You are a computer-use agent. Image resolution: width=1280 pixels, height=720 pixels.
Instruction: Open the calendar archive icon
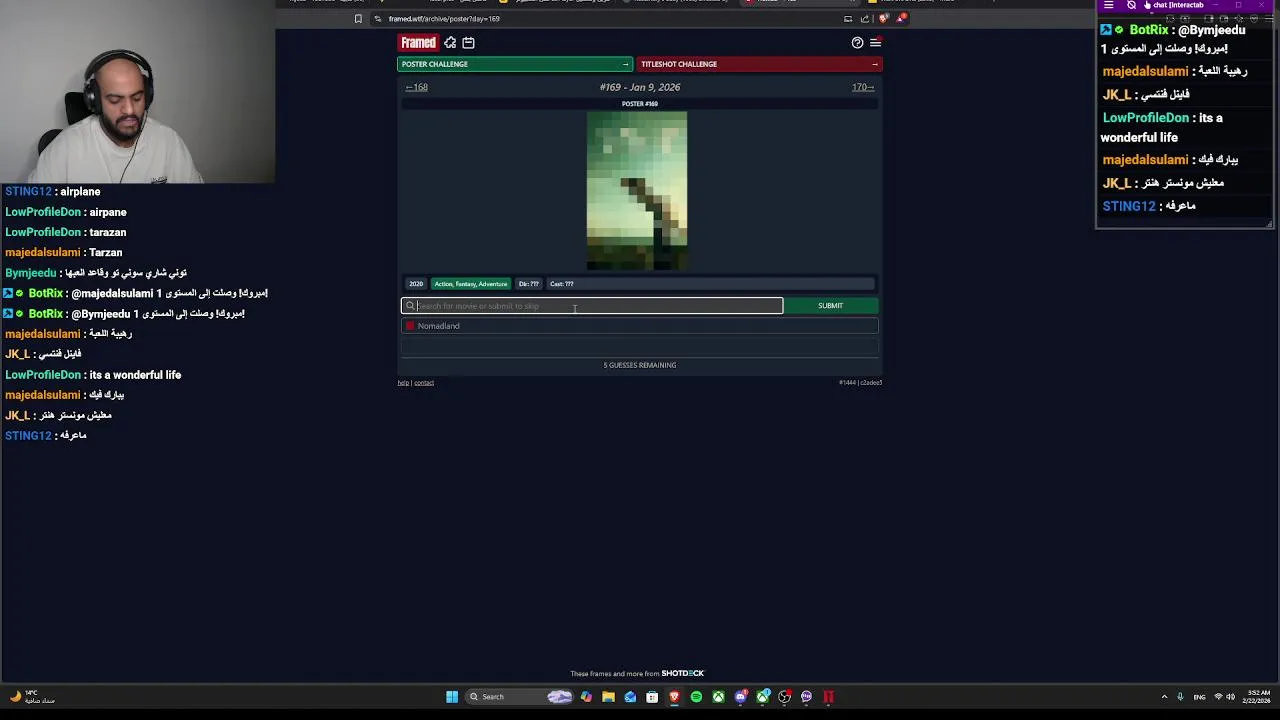[x=468, y=43]
